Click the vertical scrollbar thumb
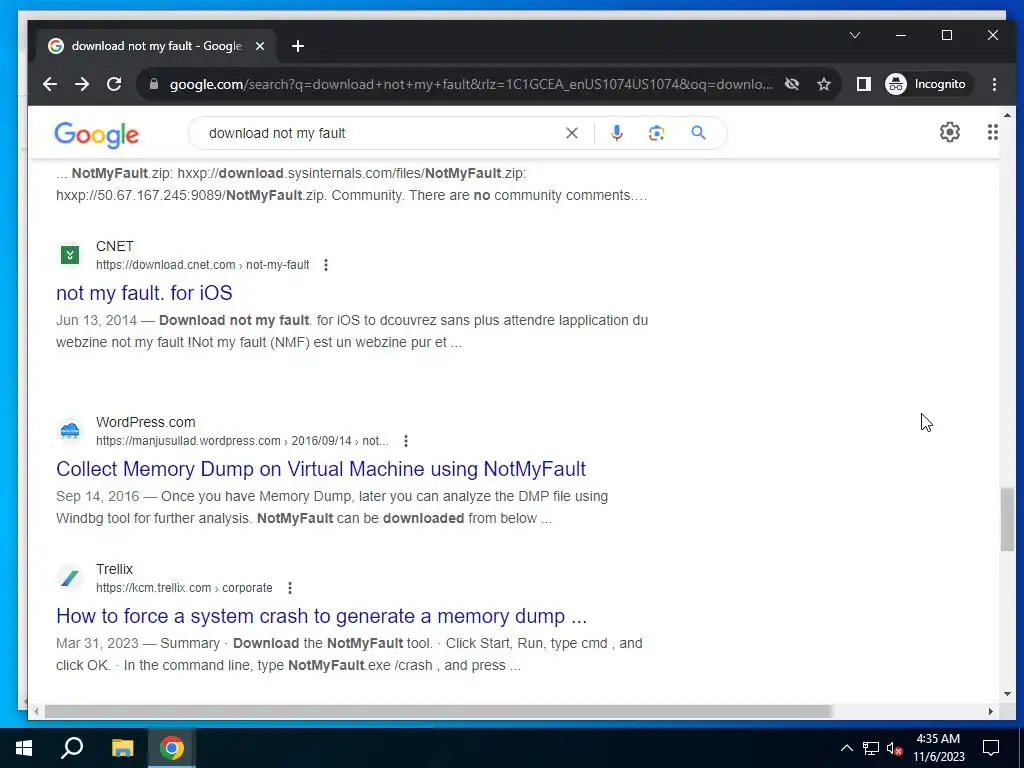Viewport: 1024px width, 768px height. click(1007, 519)
